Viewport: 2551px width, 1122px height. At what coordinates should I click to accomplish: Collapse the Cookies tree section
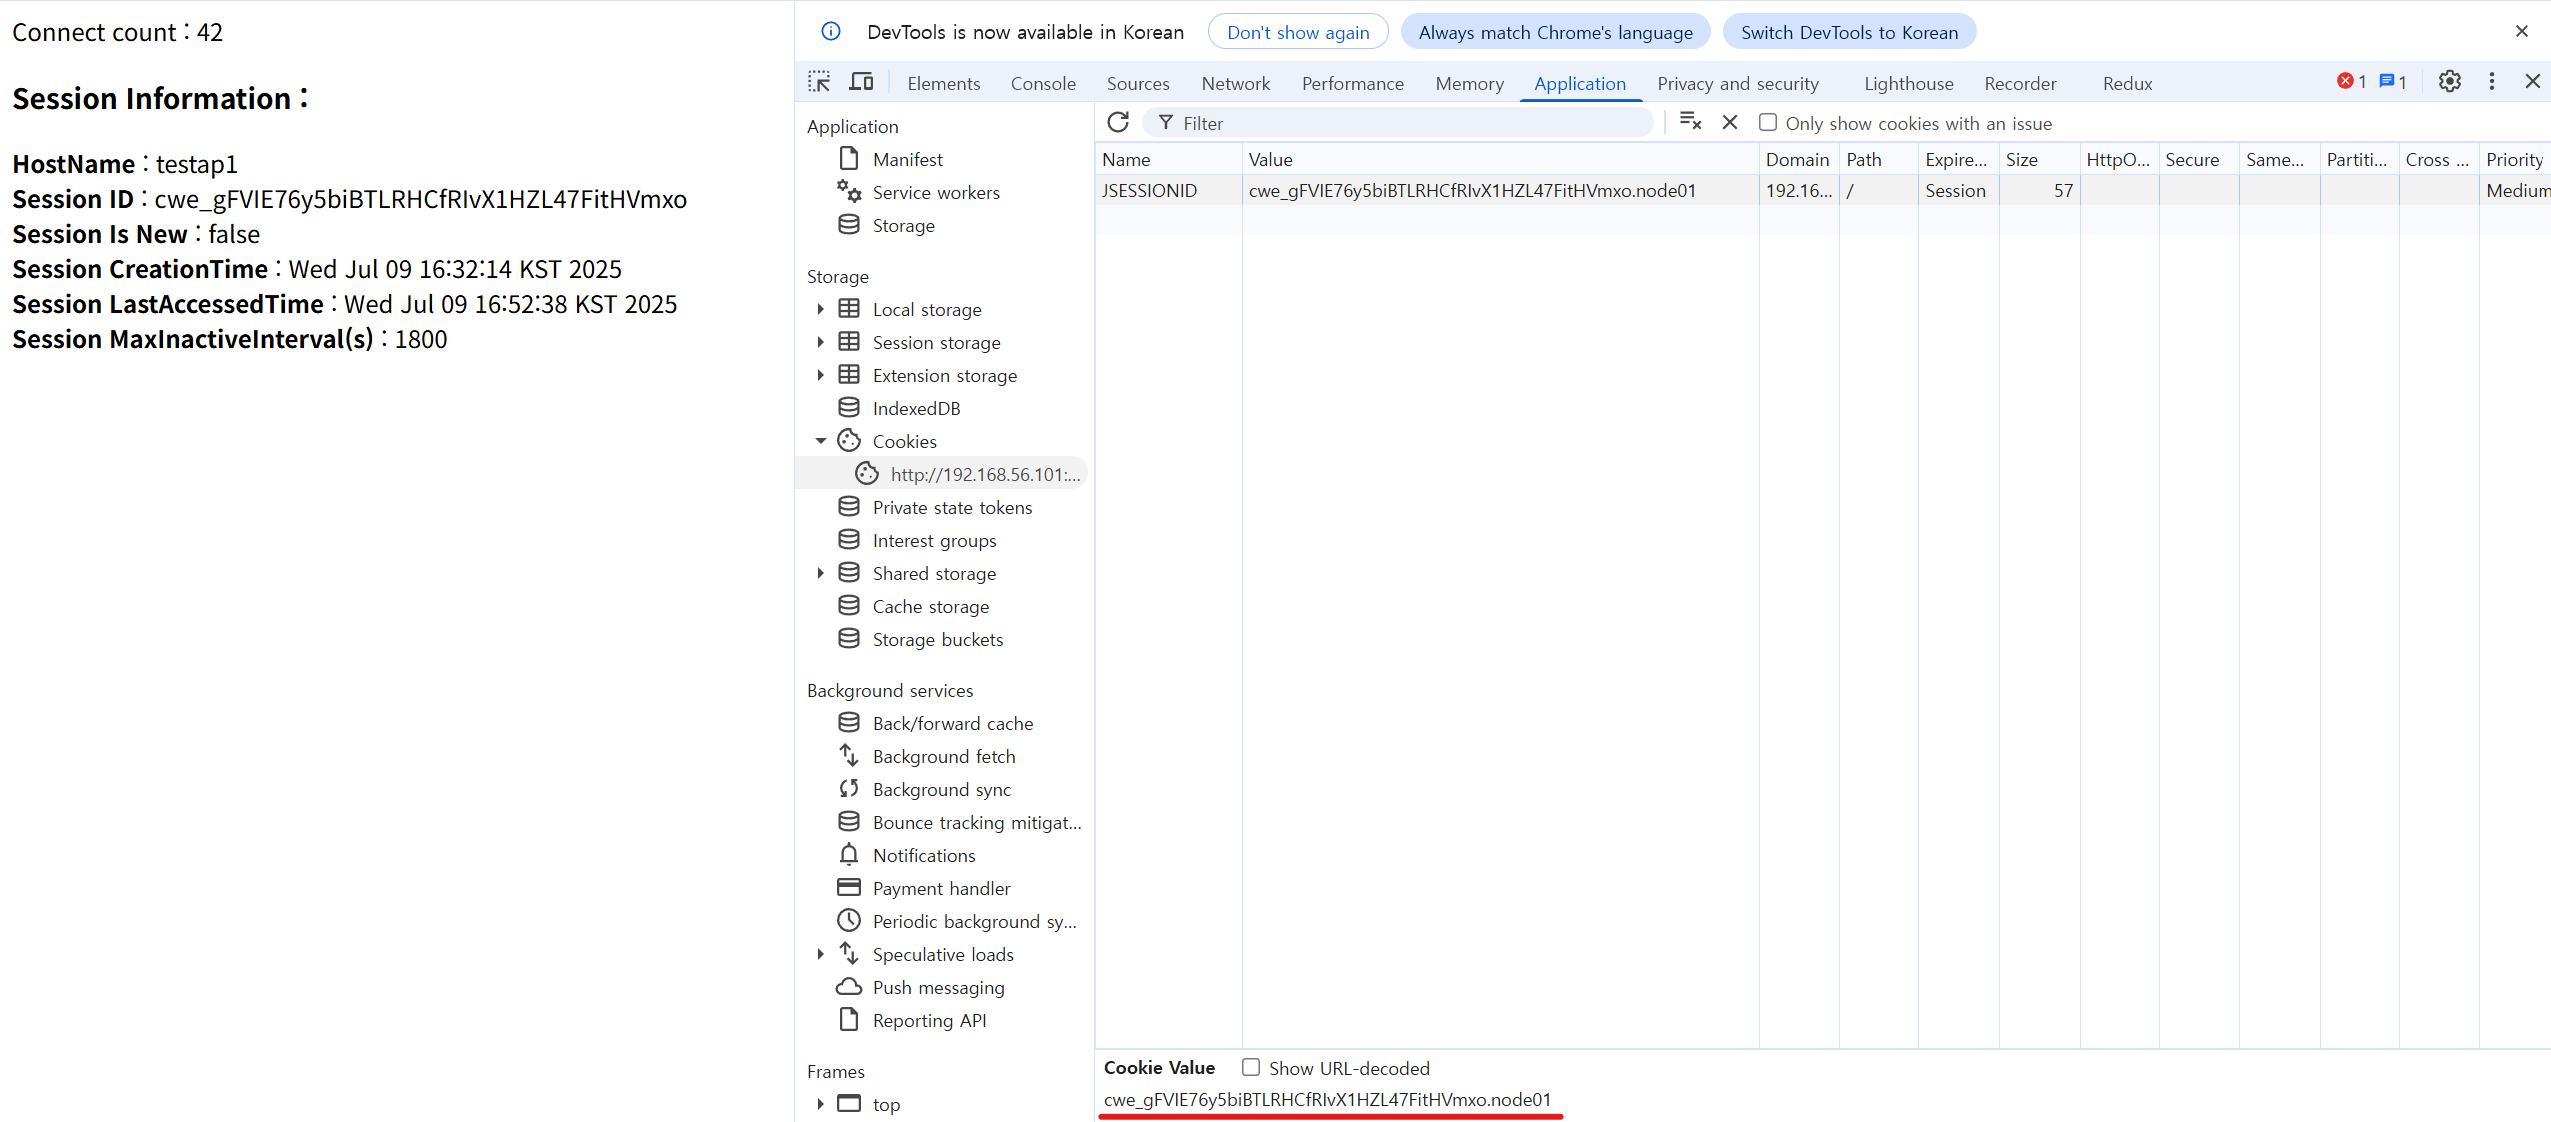pos(821,441)
